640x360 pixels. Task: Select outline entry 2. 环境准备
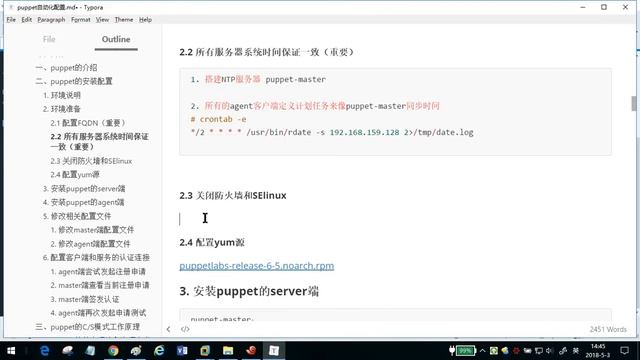[x=62, y=109]
